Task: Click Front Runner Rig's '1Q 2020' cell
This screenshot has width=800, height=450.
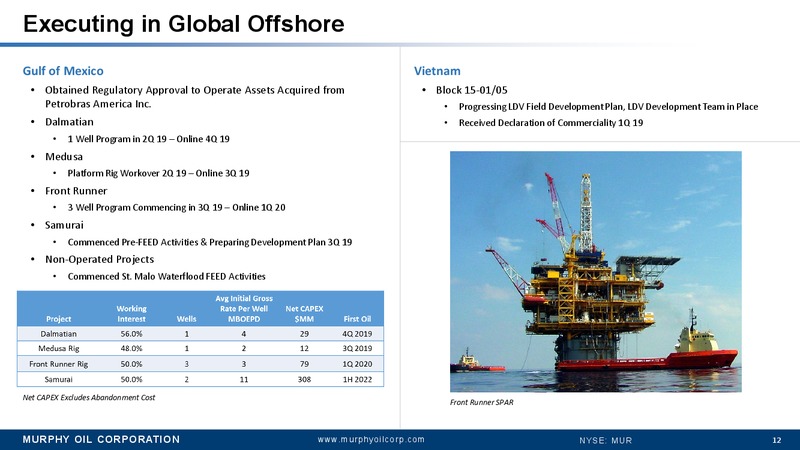Action: coord(357,364)
